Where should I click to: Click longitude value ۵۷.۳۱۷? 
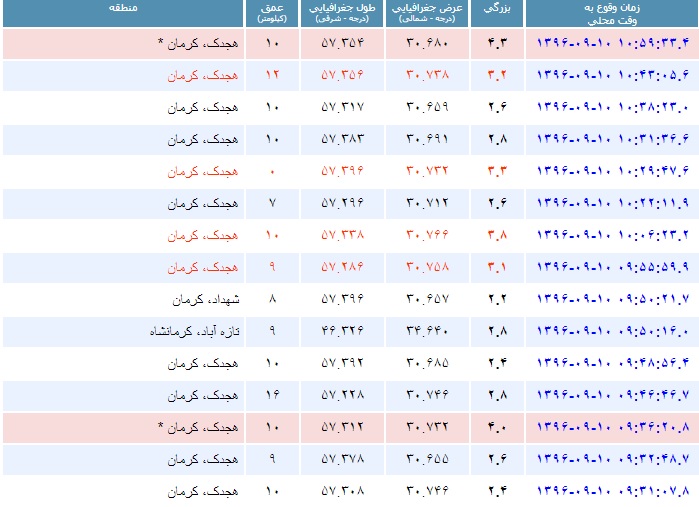(342, 107)
